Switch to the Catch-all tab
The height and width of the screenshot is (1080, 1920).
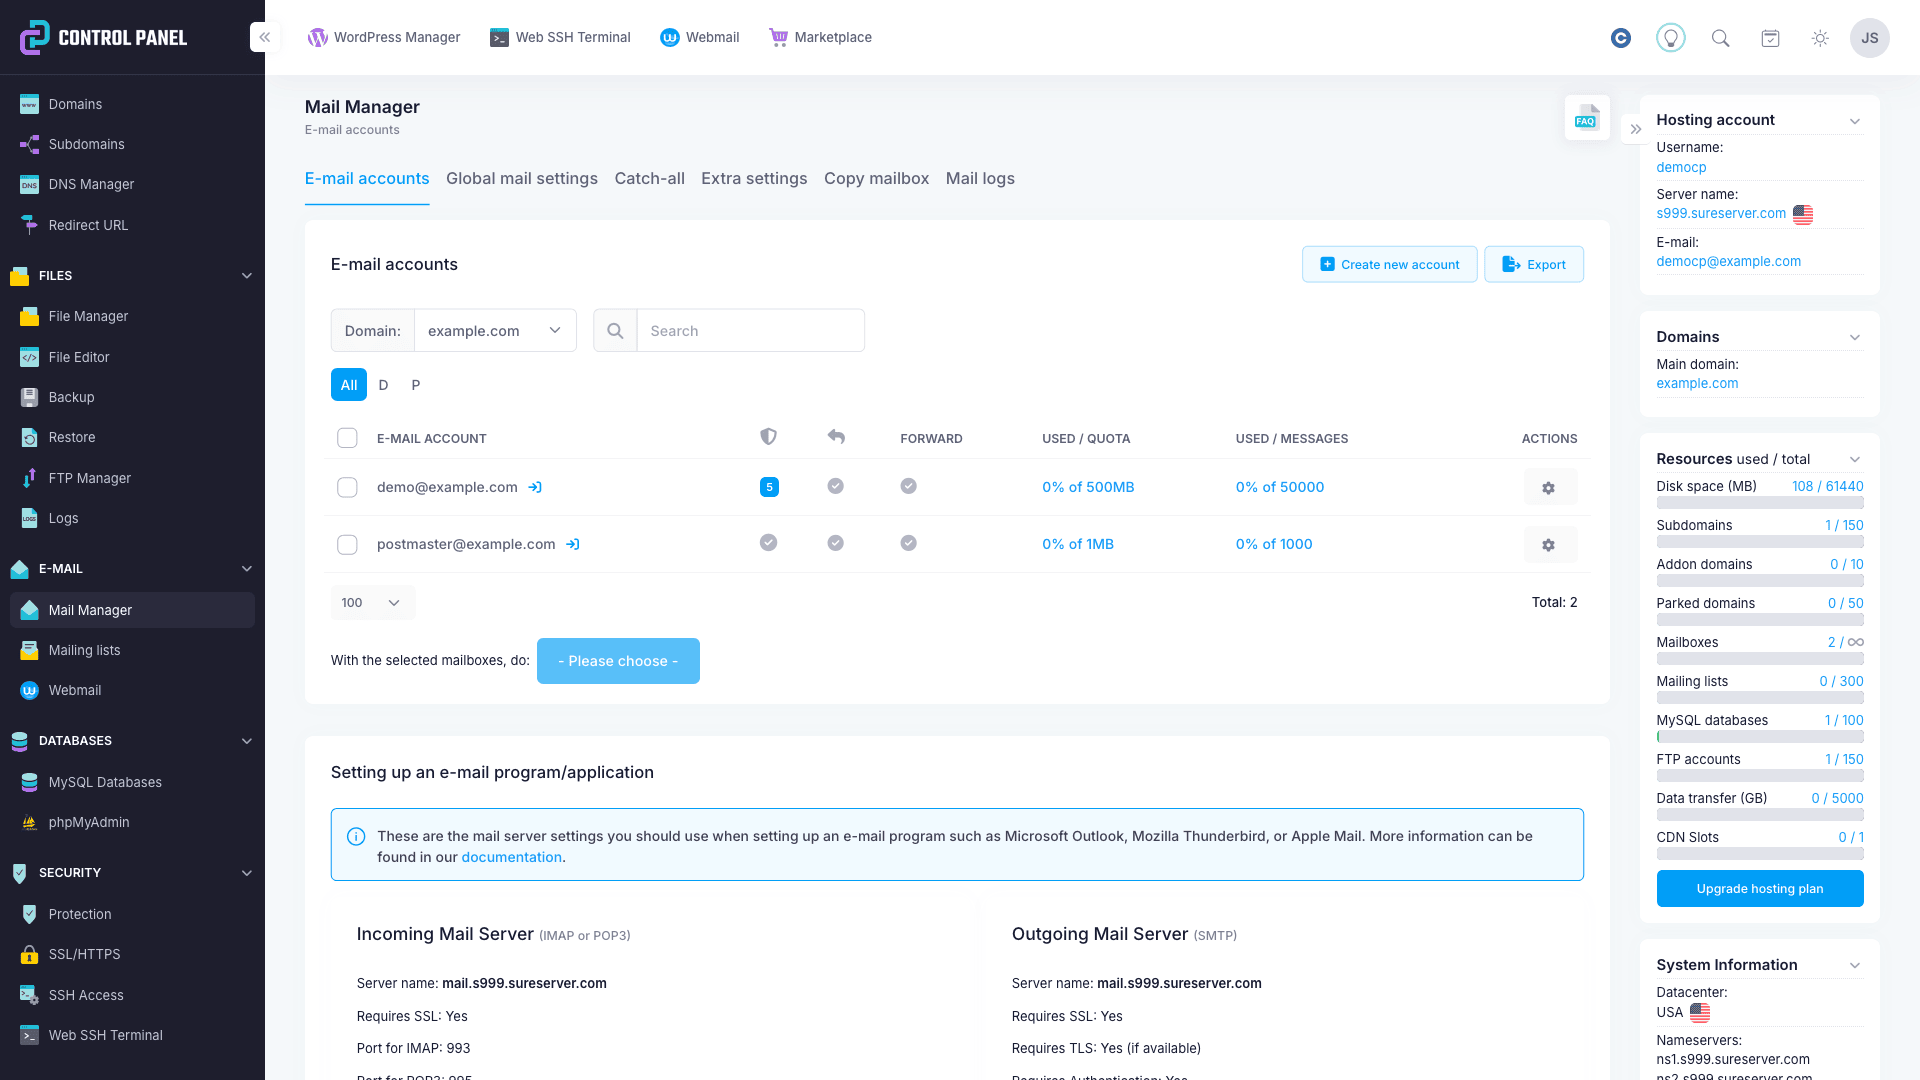(x=649, y=179)
